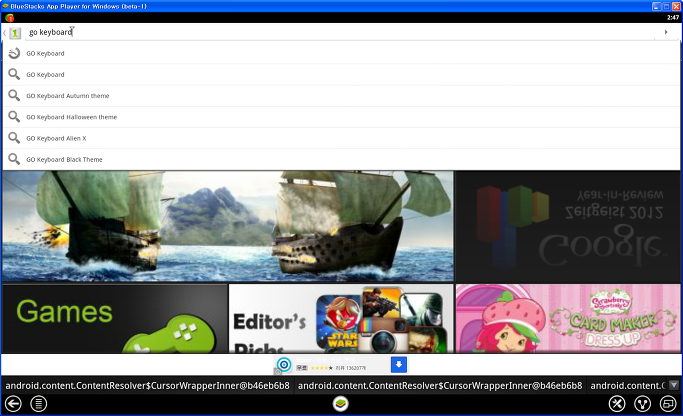Pick 'GO Keyboard Black Theme' suggestion
The height and width of the screenshot is (416, 683).
pyautogui.click(x=342, y=159)
